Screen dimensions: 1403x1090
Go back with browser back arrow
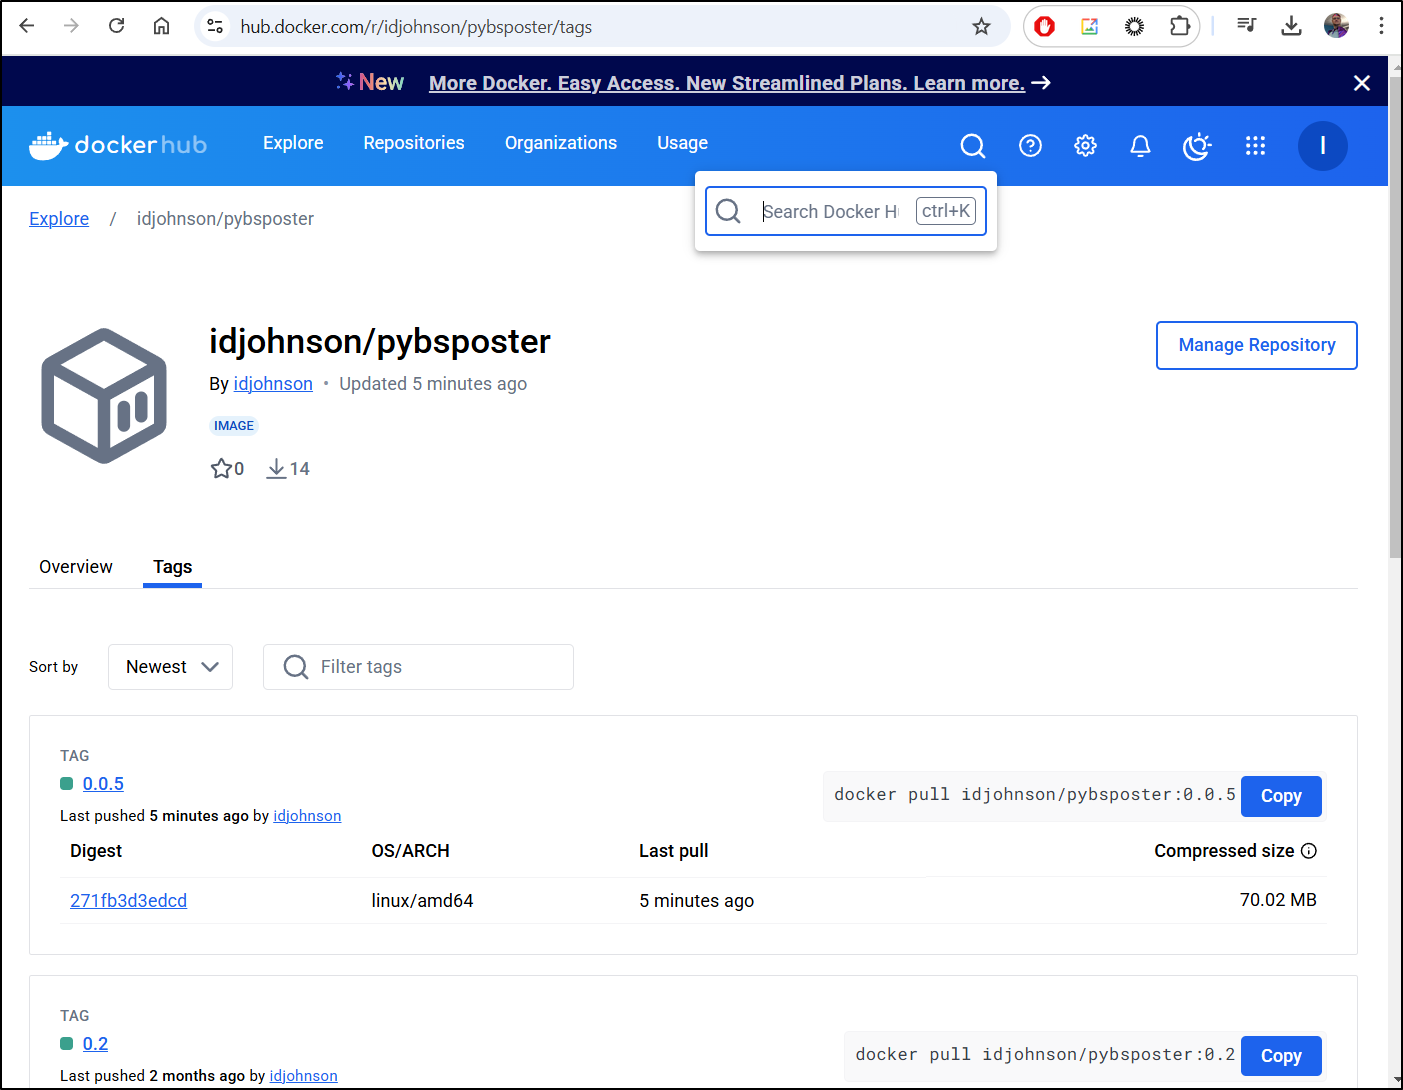point(27,26)
